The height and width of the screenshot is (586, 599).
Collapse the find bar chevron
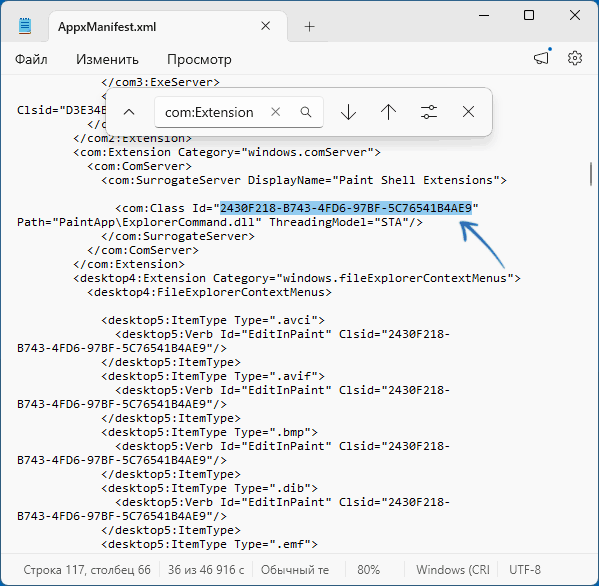129,112
